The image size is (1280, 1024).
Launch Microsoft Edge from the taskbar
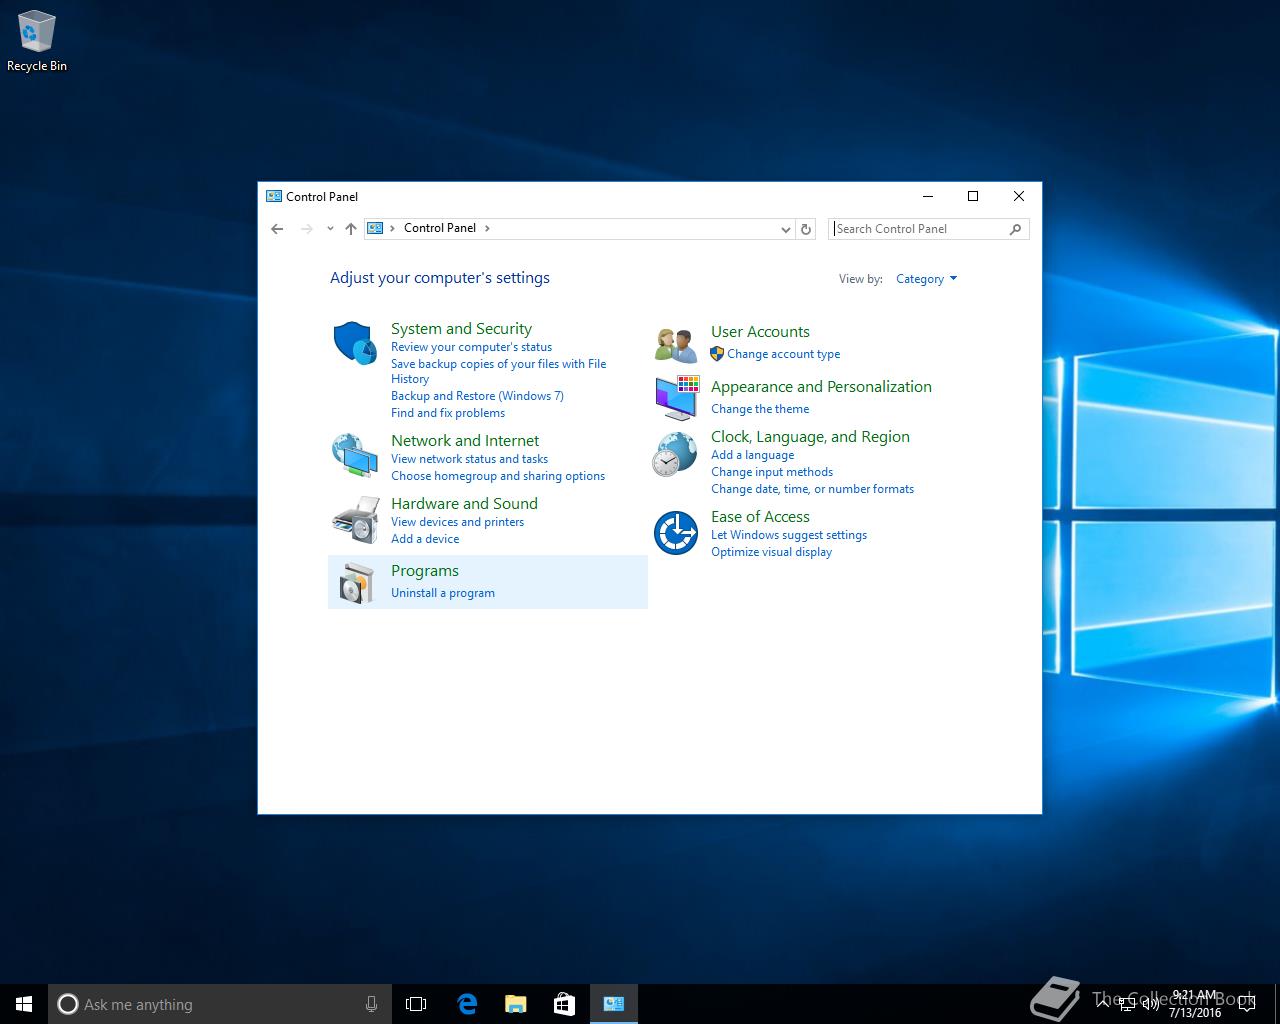(x=467, y=1004)
